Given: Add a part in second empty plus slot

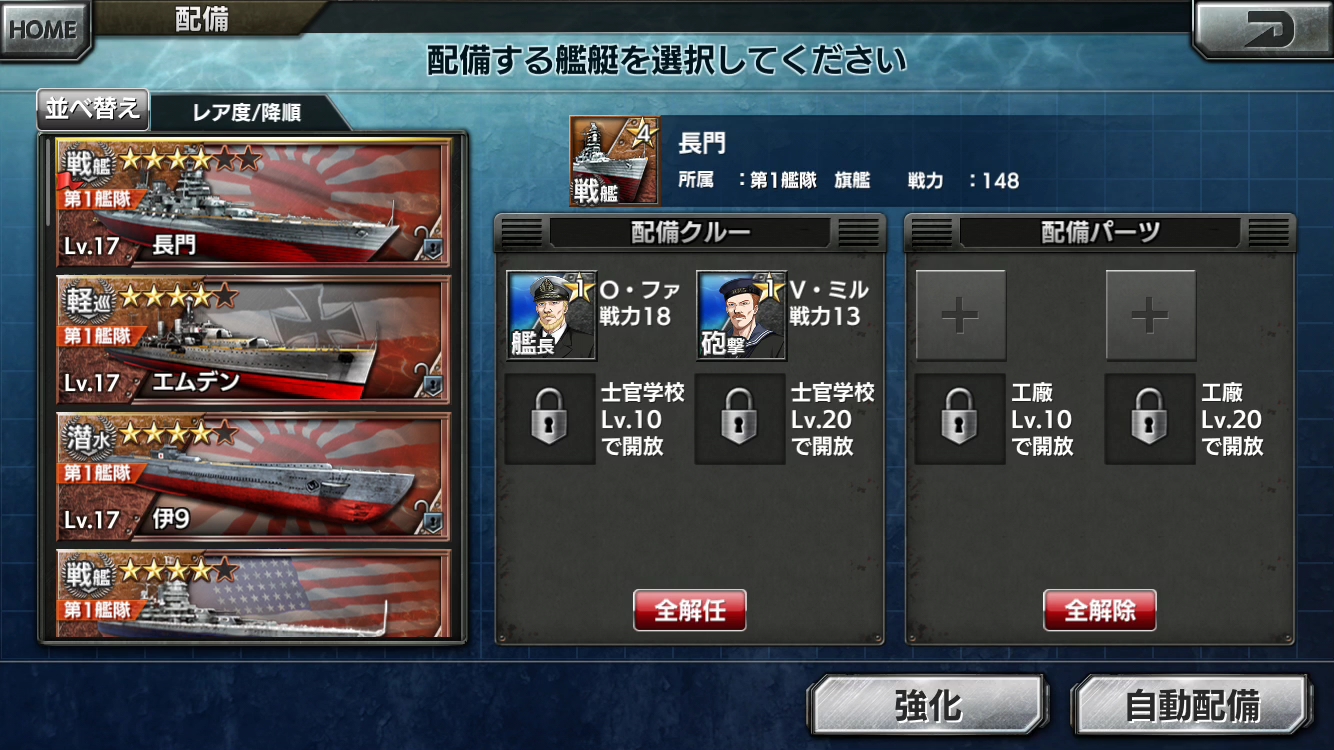Looking at the screenshot, I should (1151, 316).
